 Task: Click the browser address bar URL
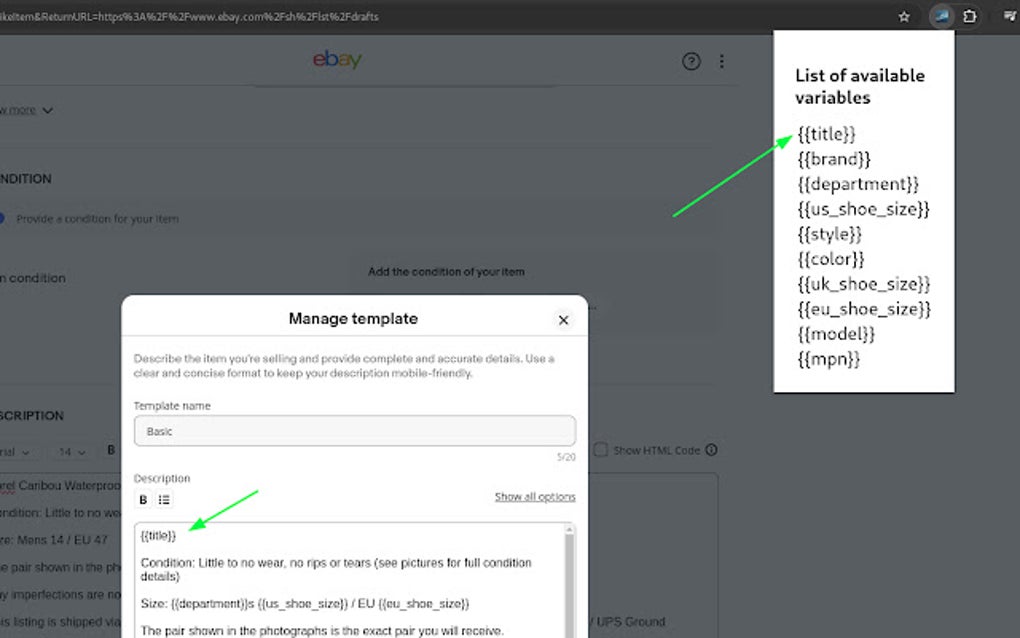[x=189, y=17]
